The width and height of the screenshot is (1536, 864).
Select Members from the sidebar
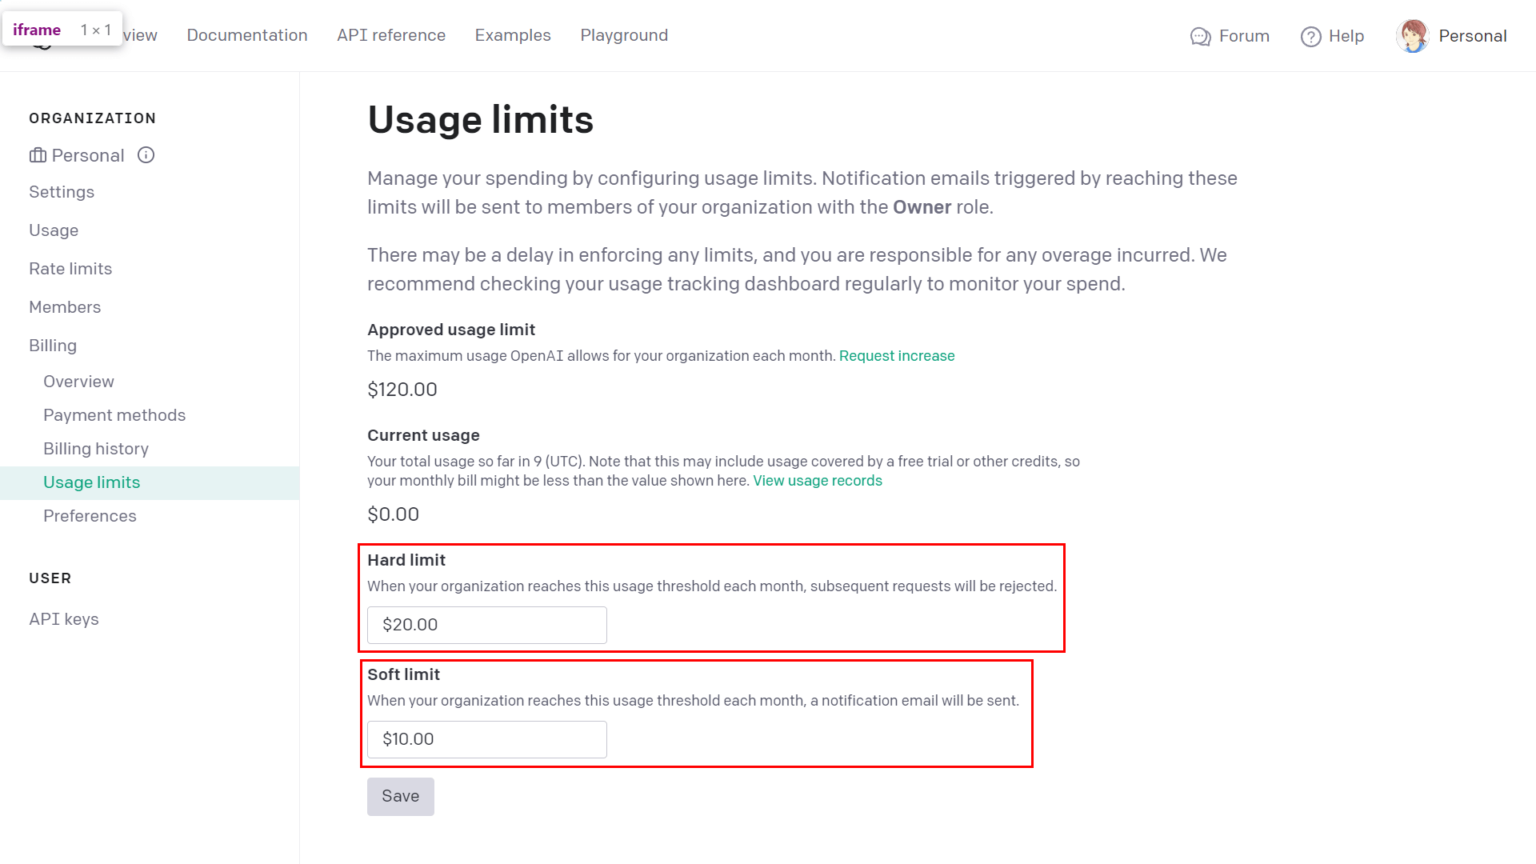[64, 307]
